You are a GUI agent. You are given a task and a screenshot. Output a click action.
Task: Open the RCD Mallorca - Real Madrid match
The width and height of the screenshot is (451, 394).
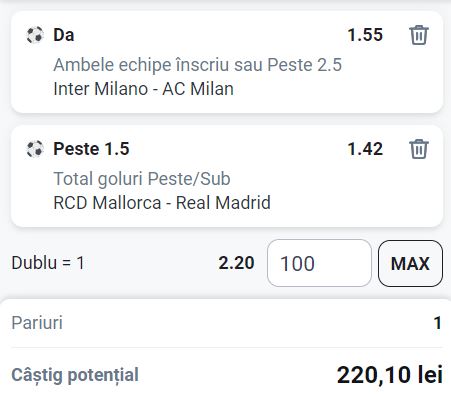pos(162,203)
